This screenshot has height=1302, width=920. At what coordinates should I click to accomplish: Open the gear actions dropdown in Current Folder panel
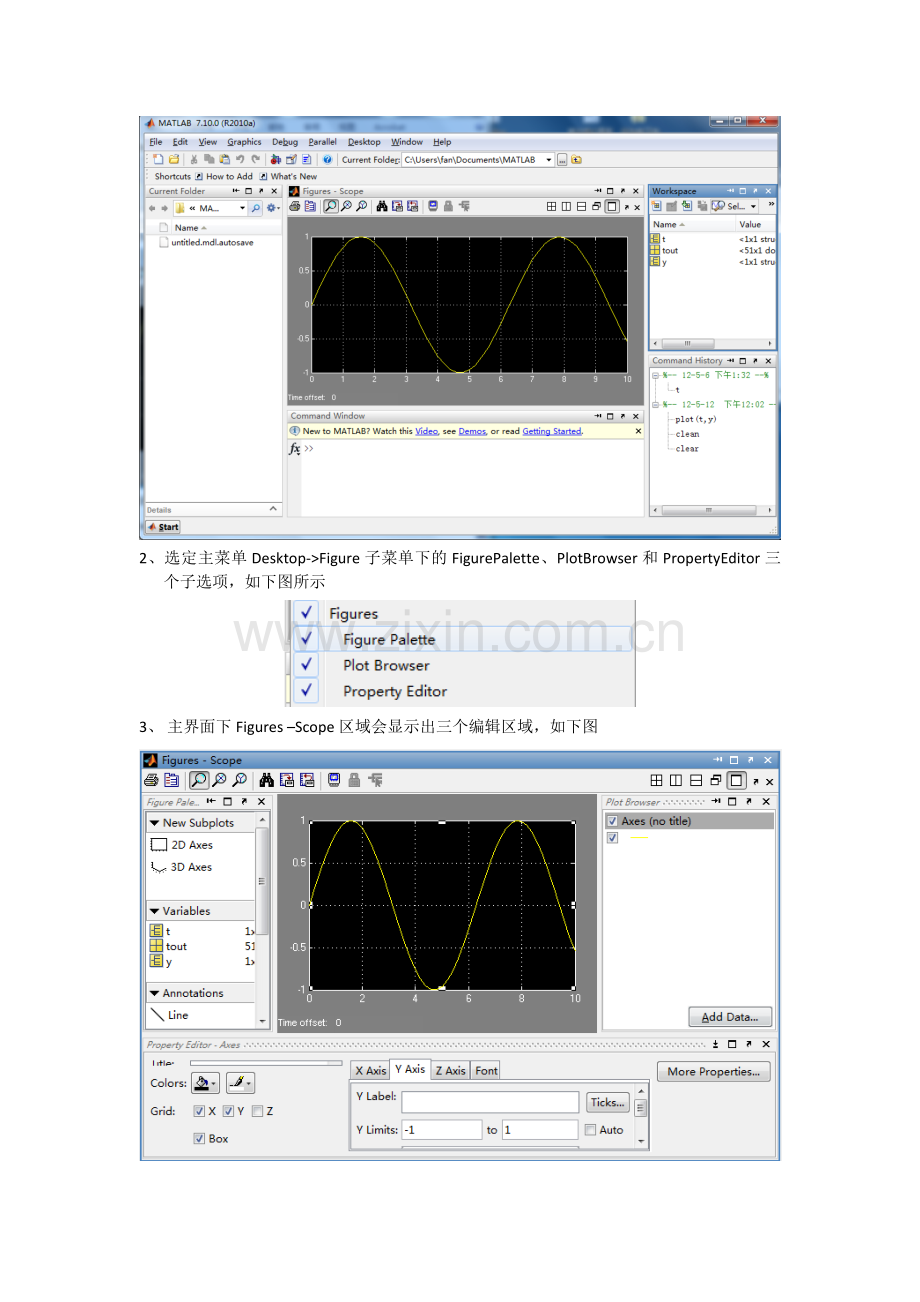(272, 208)
